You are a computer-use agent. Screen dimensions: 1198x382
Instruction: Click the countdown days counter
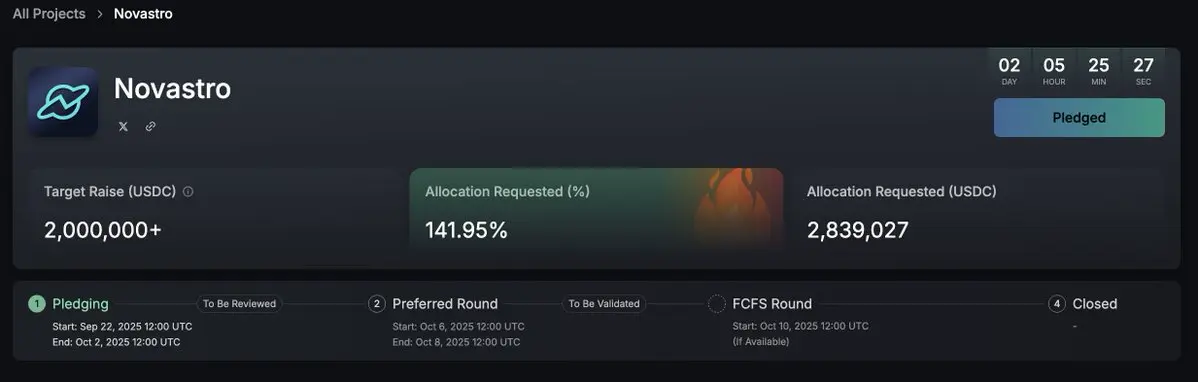click(1009, 70)
